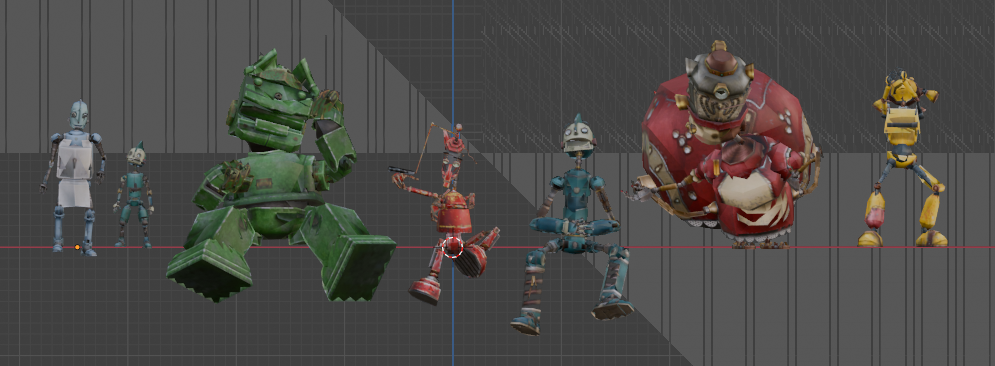
Task: Select the small teal robot beside silver robot
Action: pos(134,195)
